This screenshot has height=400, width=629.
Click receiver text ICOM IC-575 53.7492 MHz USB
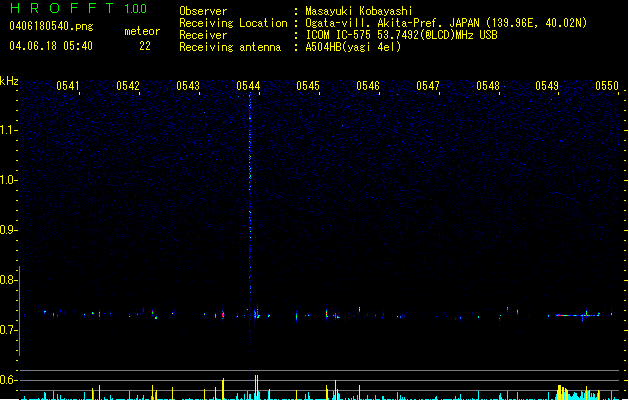tap(401, 35)
